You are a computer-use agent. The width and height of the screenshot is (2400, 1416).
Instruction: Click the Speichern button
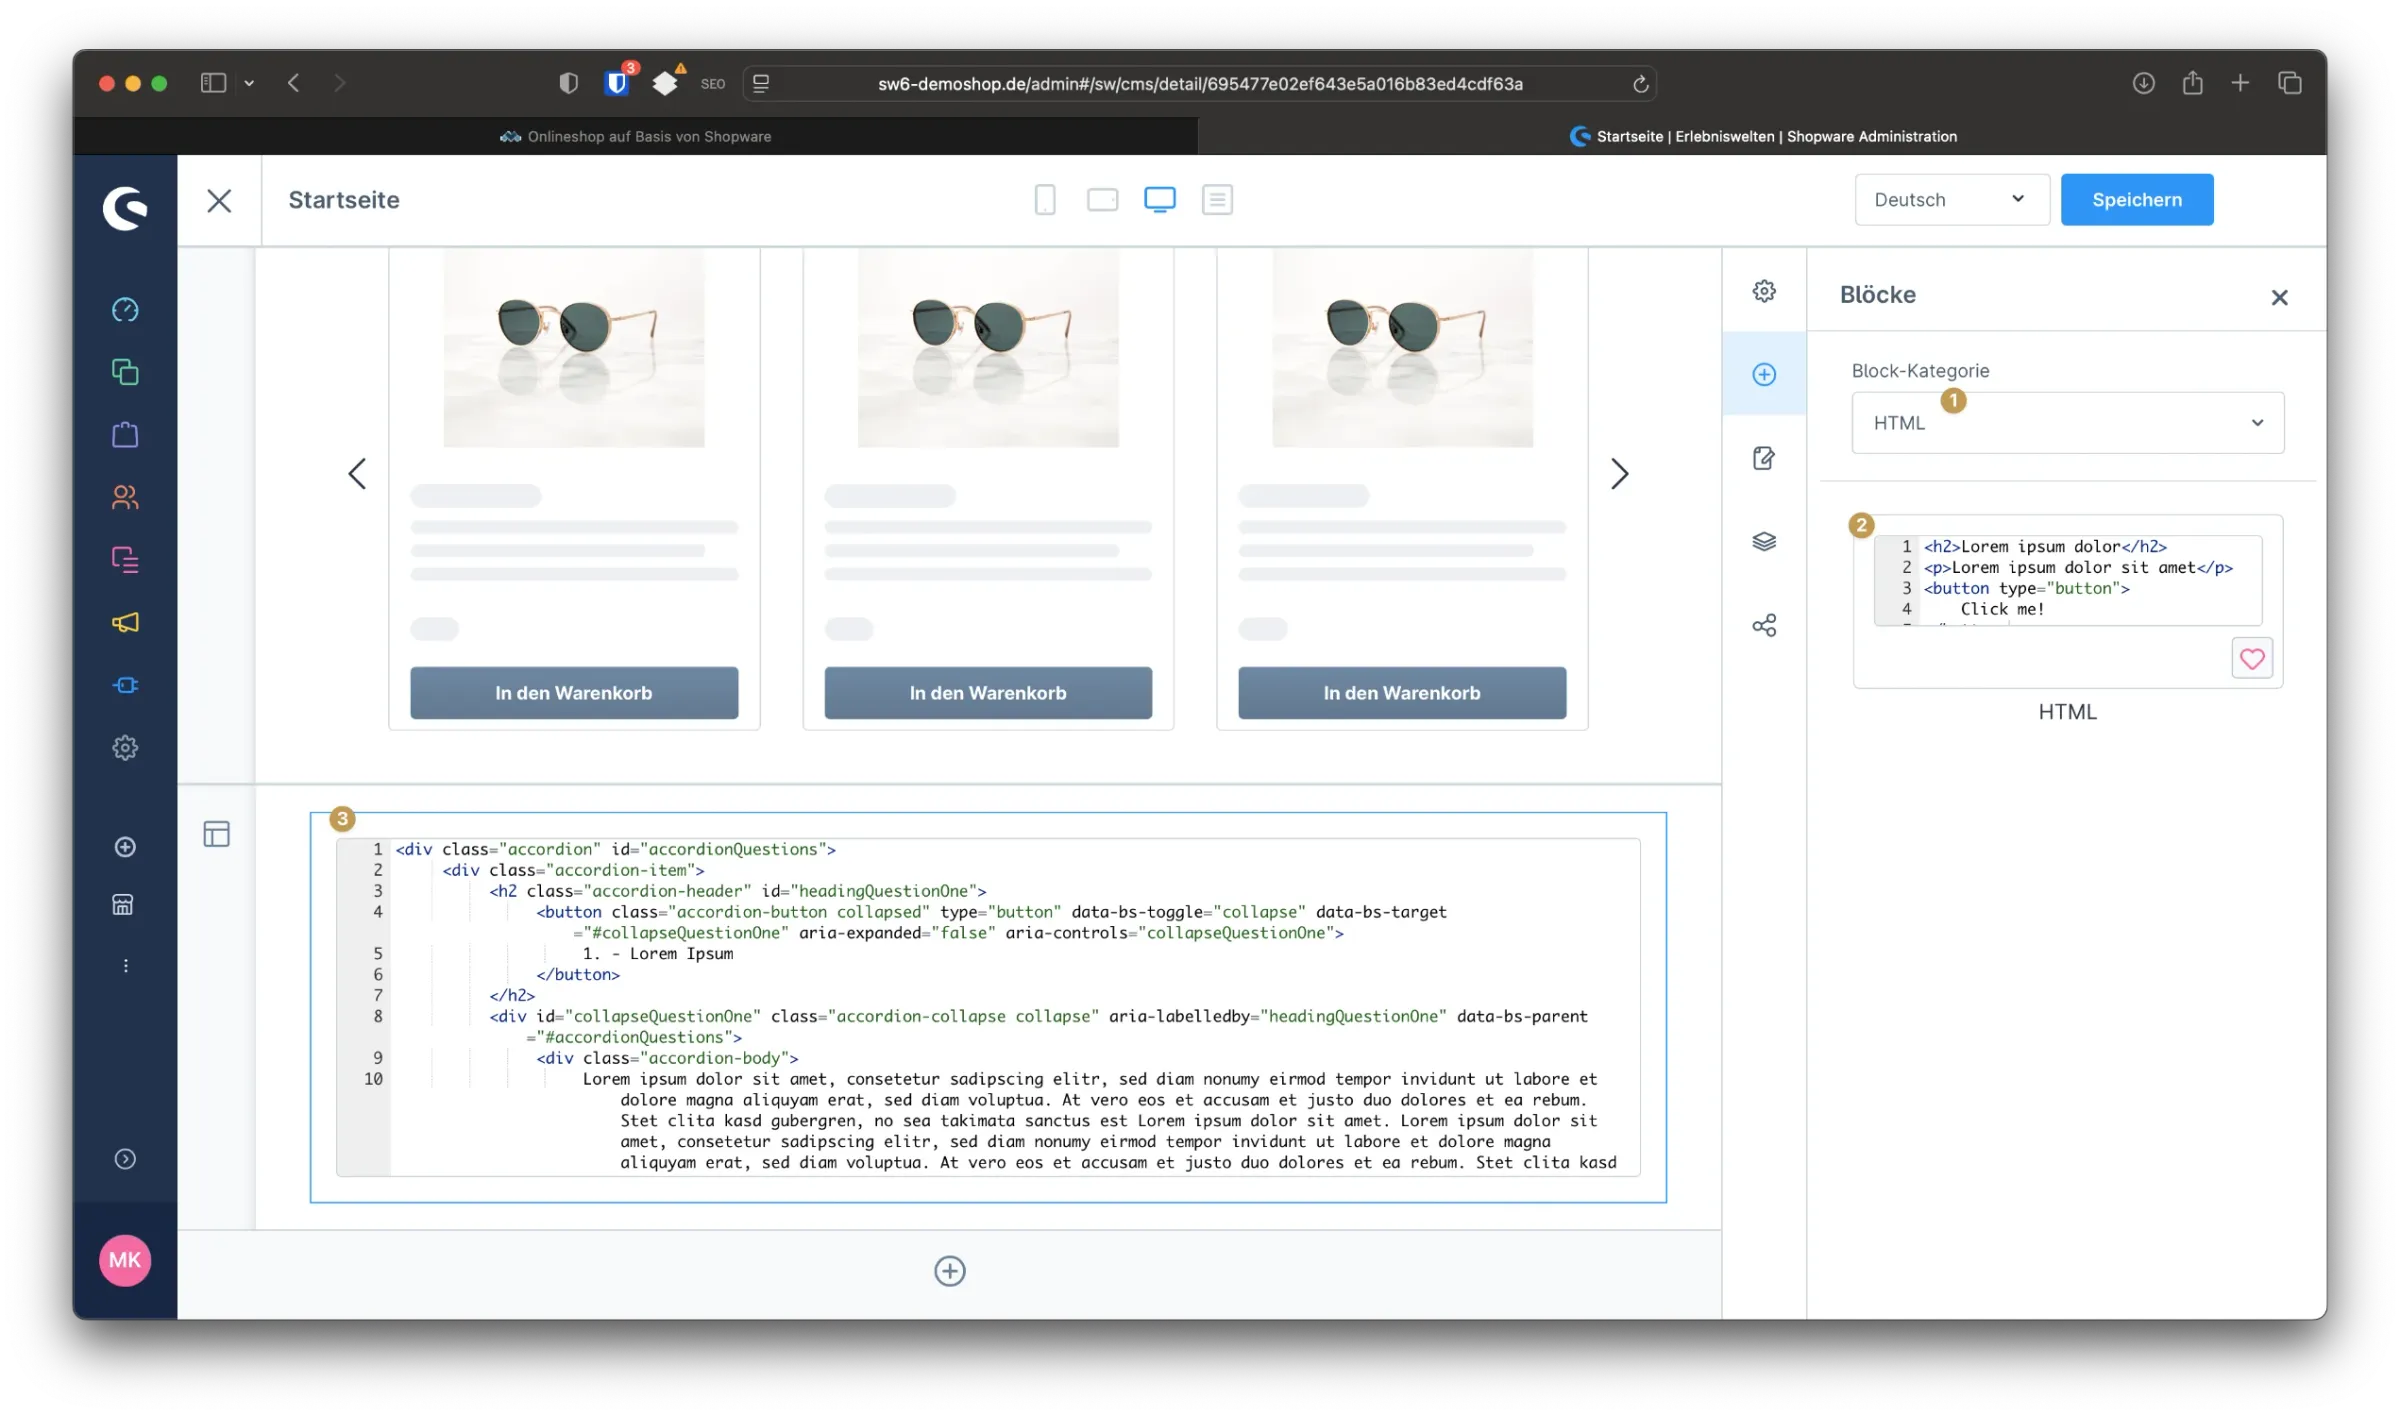click(2136, 200)
